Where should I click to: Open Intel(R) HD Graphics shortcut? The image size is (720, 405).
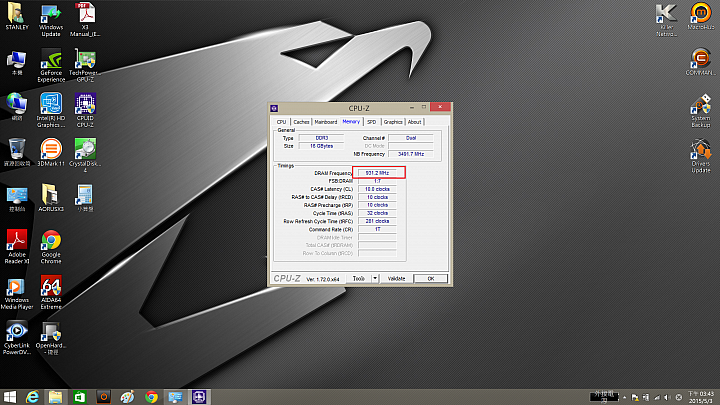[x=51, y=111]
